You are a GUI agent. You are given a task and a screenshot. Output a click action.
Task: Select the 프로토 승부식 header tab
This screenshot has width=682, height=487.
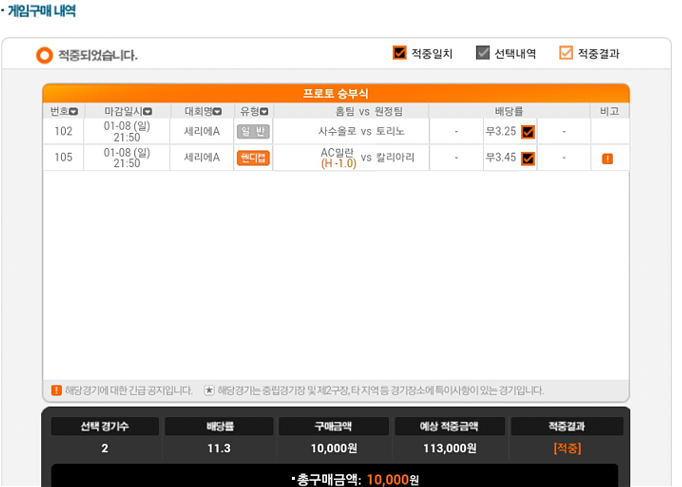[336, 93]
